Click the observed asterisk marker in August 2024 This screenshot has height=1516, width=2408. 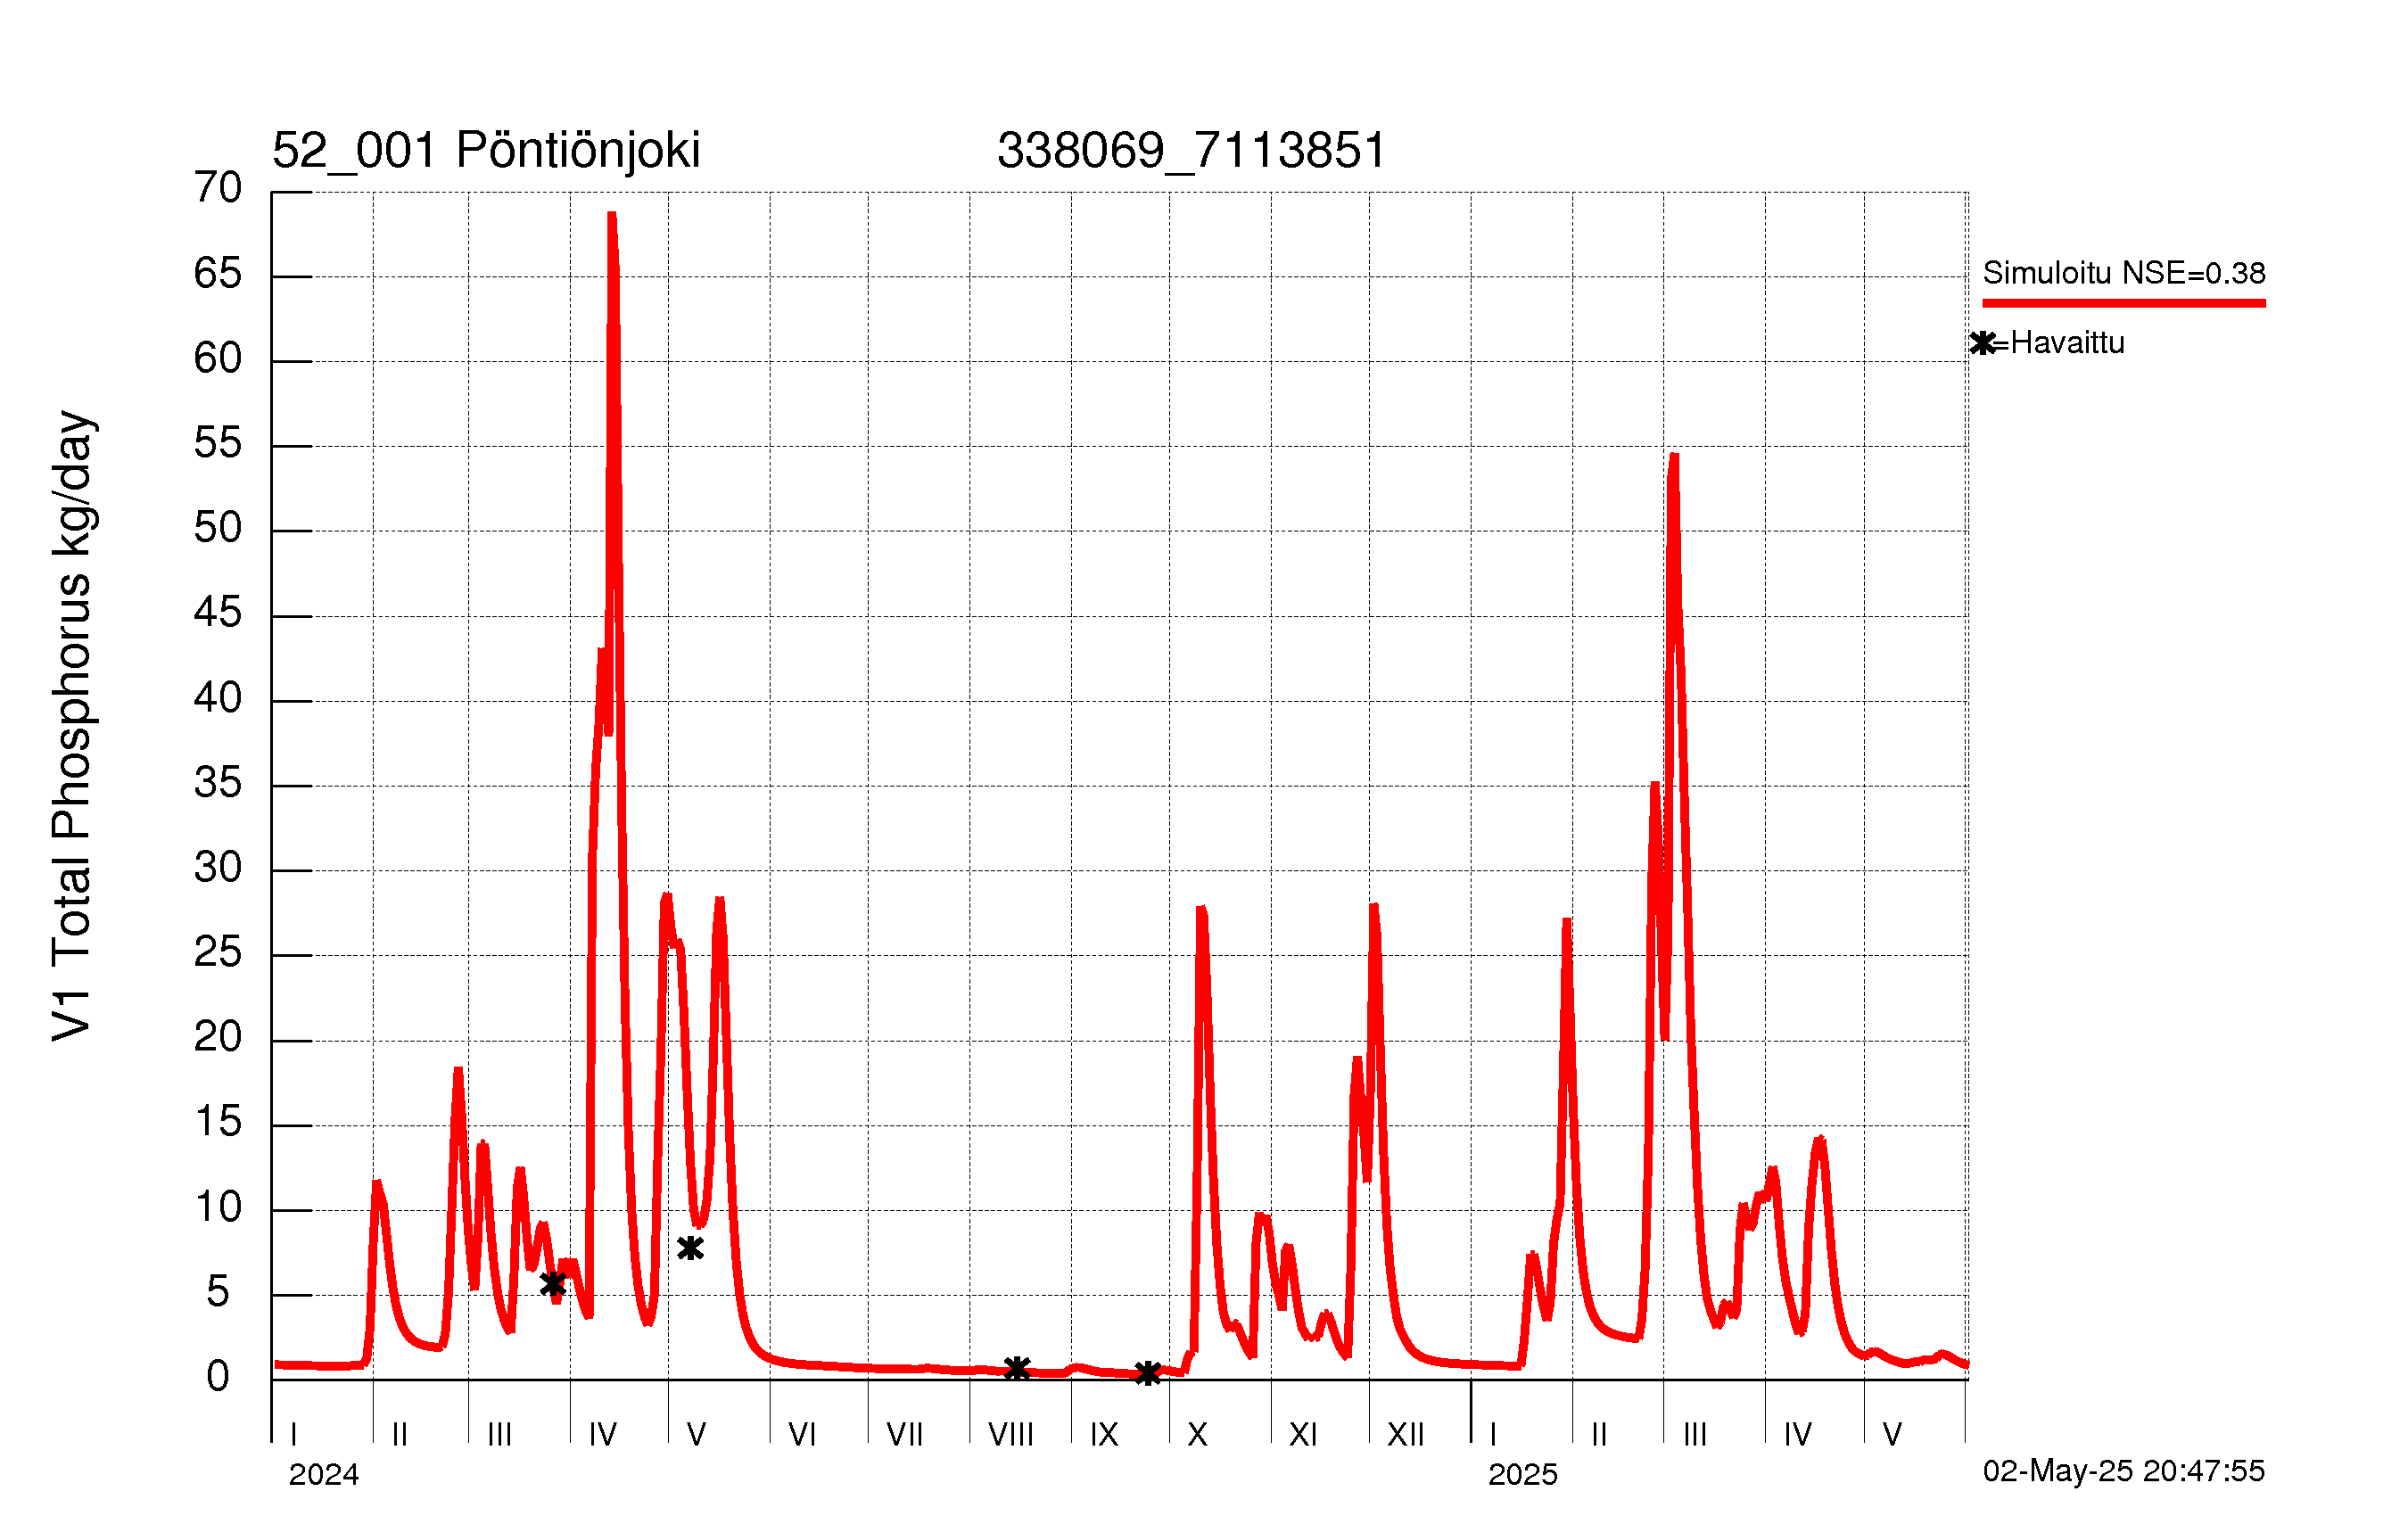[1017, 1368]
